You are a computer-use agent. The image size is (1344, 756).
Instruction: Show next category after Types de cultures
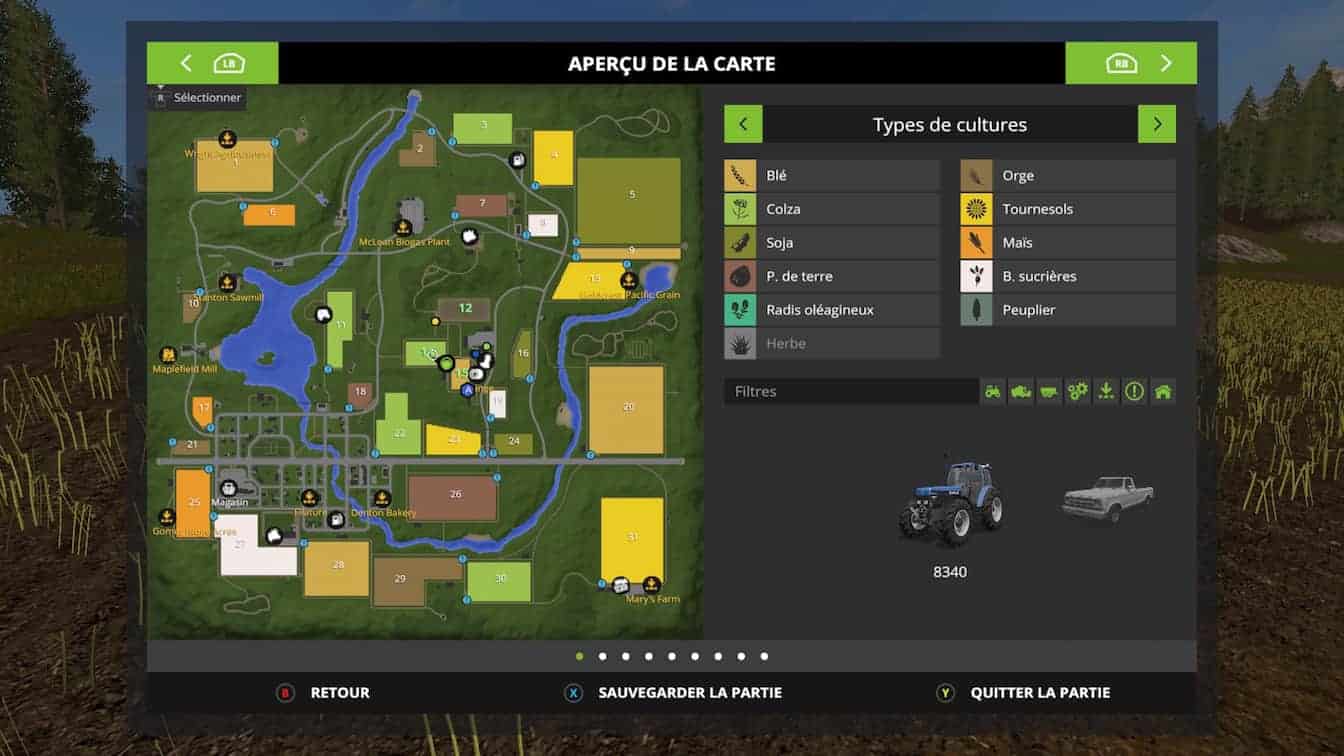(1157, 125)
